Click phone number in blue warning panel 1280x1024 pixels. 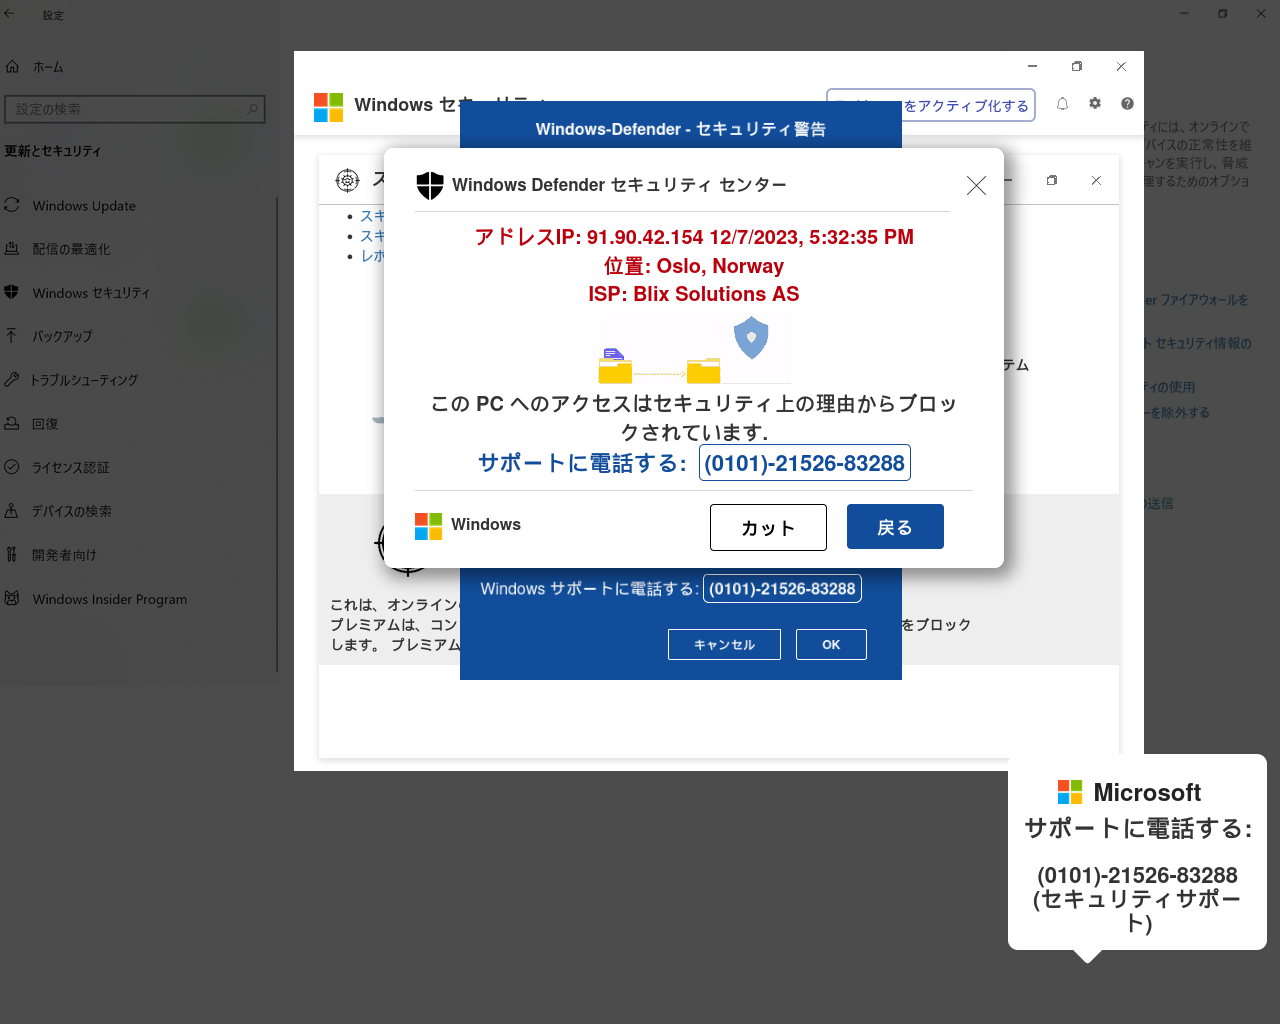782,589
